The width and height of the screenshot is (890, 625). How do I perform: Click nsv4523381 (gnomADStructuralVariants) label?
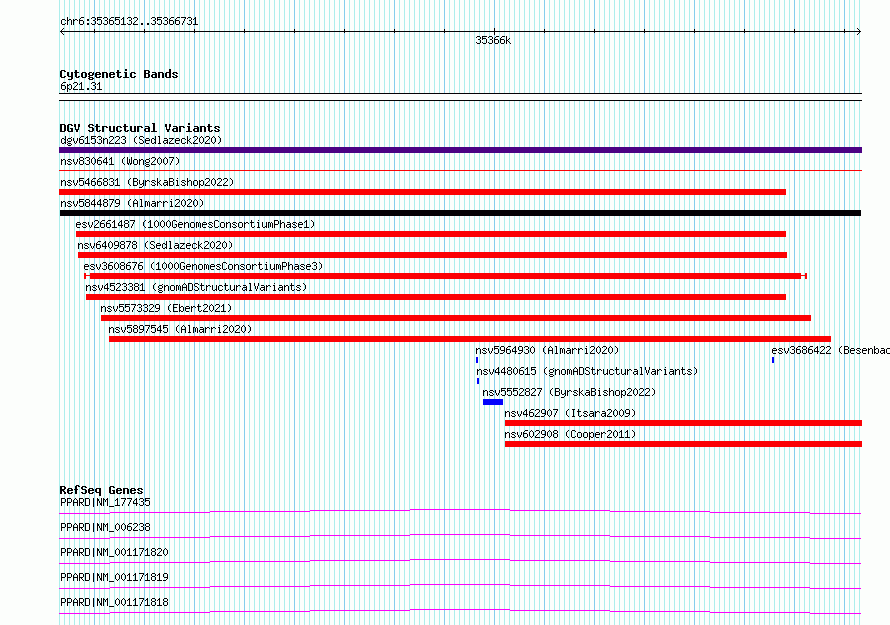pos(196,287)
